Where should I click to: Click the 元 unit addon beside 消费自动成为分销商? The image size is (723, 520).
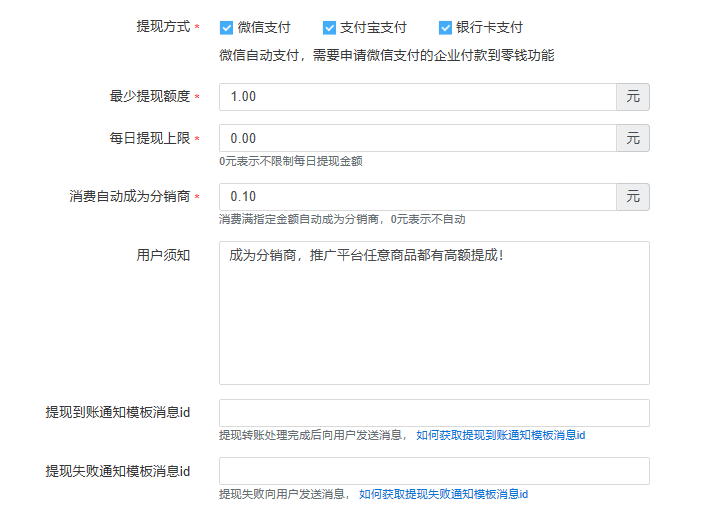pyautogui.click(x=633, y=197)
